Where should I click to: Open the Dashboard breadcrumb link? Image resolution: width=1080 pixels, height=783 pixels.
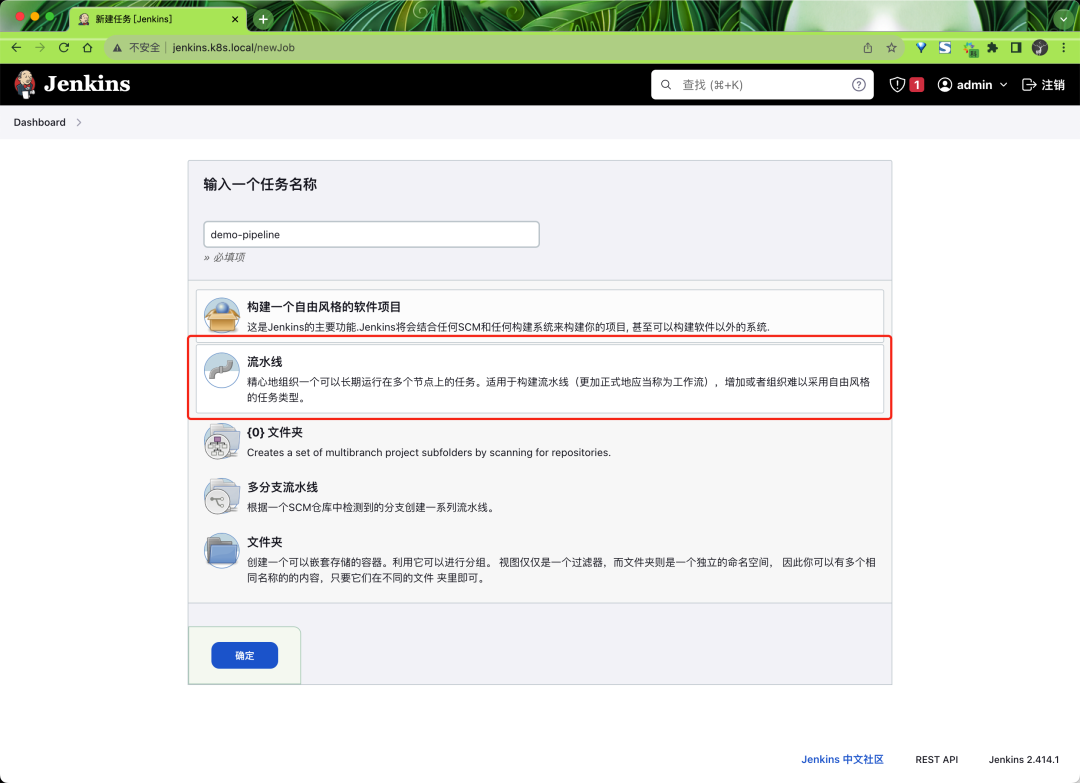pos(39,123)
